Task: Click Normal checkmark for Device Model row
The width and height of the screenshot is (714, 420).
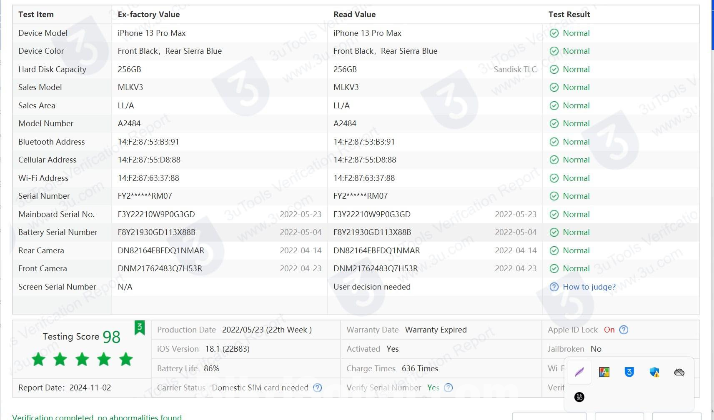Action: (570, 33)
